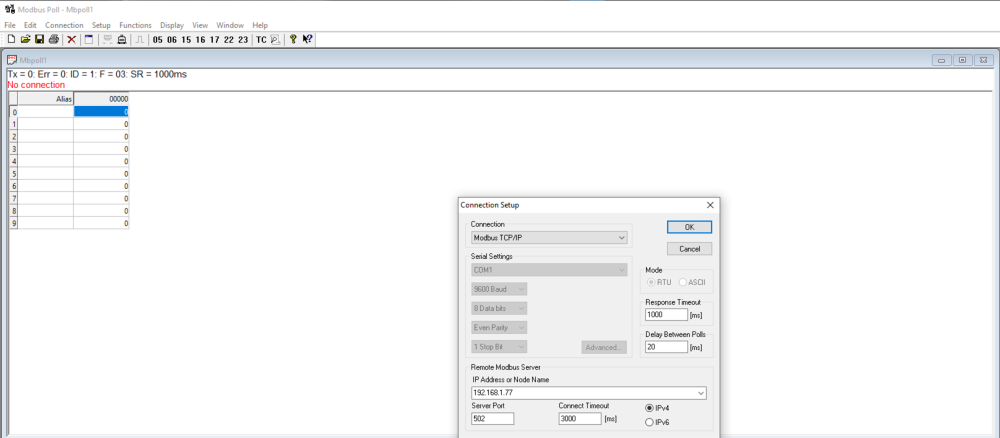Expand the IP Address or Node Name dropdown
Image resolution: width=1000 pixels, height=438 pixels.
point(702,393)
